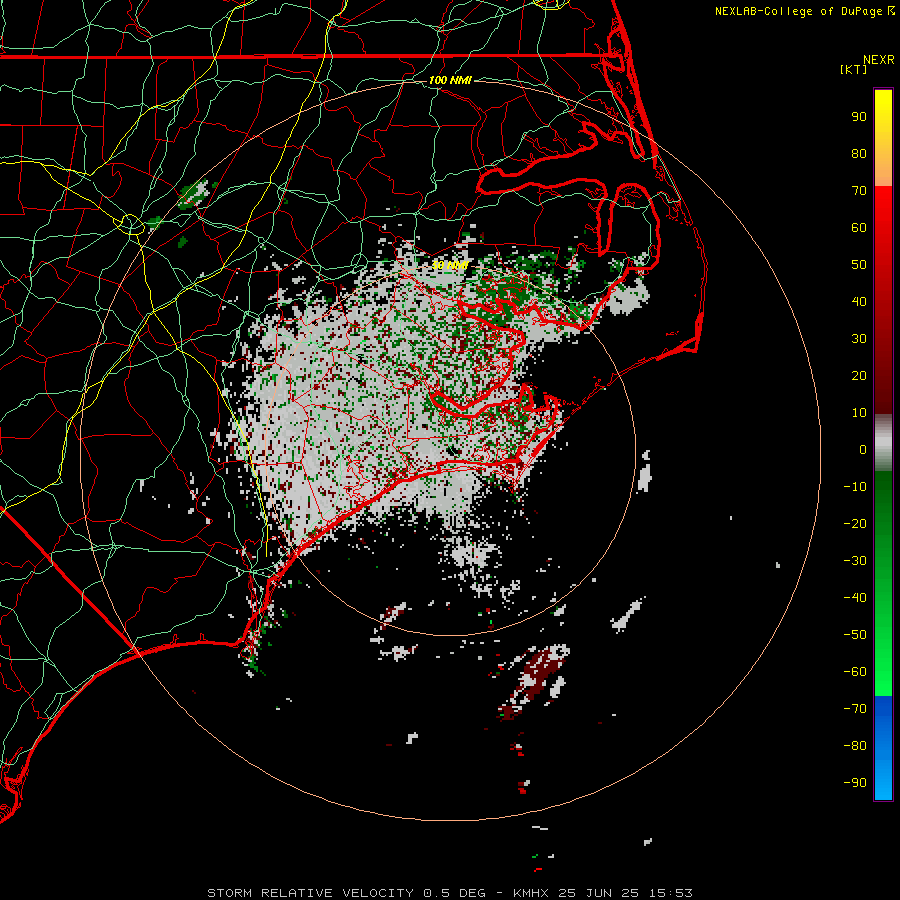Click the 90 value on the velocity scale
The height and width of the screenshot is (900, 900).
[x=859, y=117]
